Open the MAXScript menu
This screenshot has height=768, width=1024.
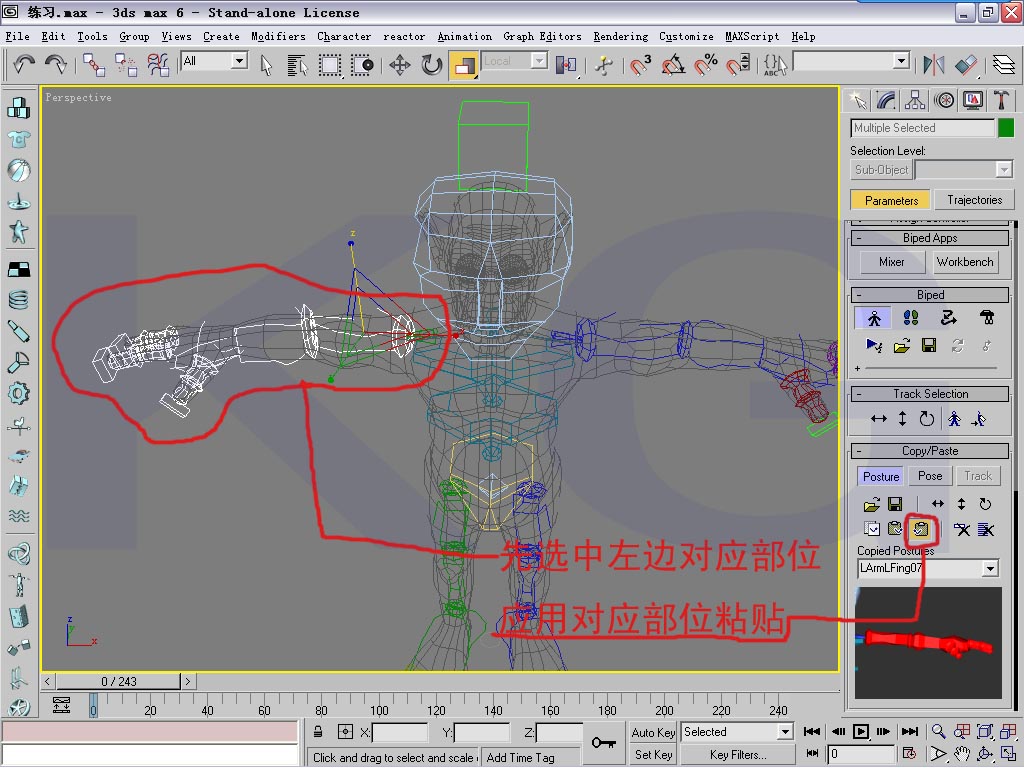click(752, 37)
